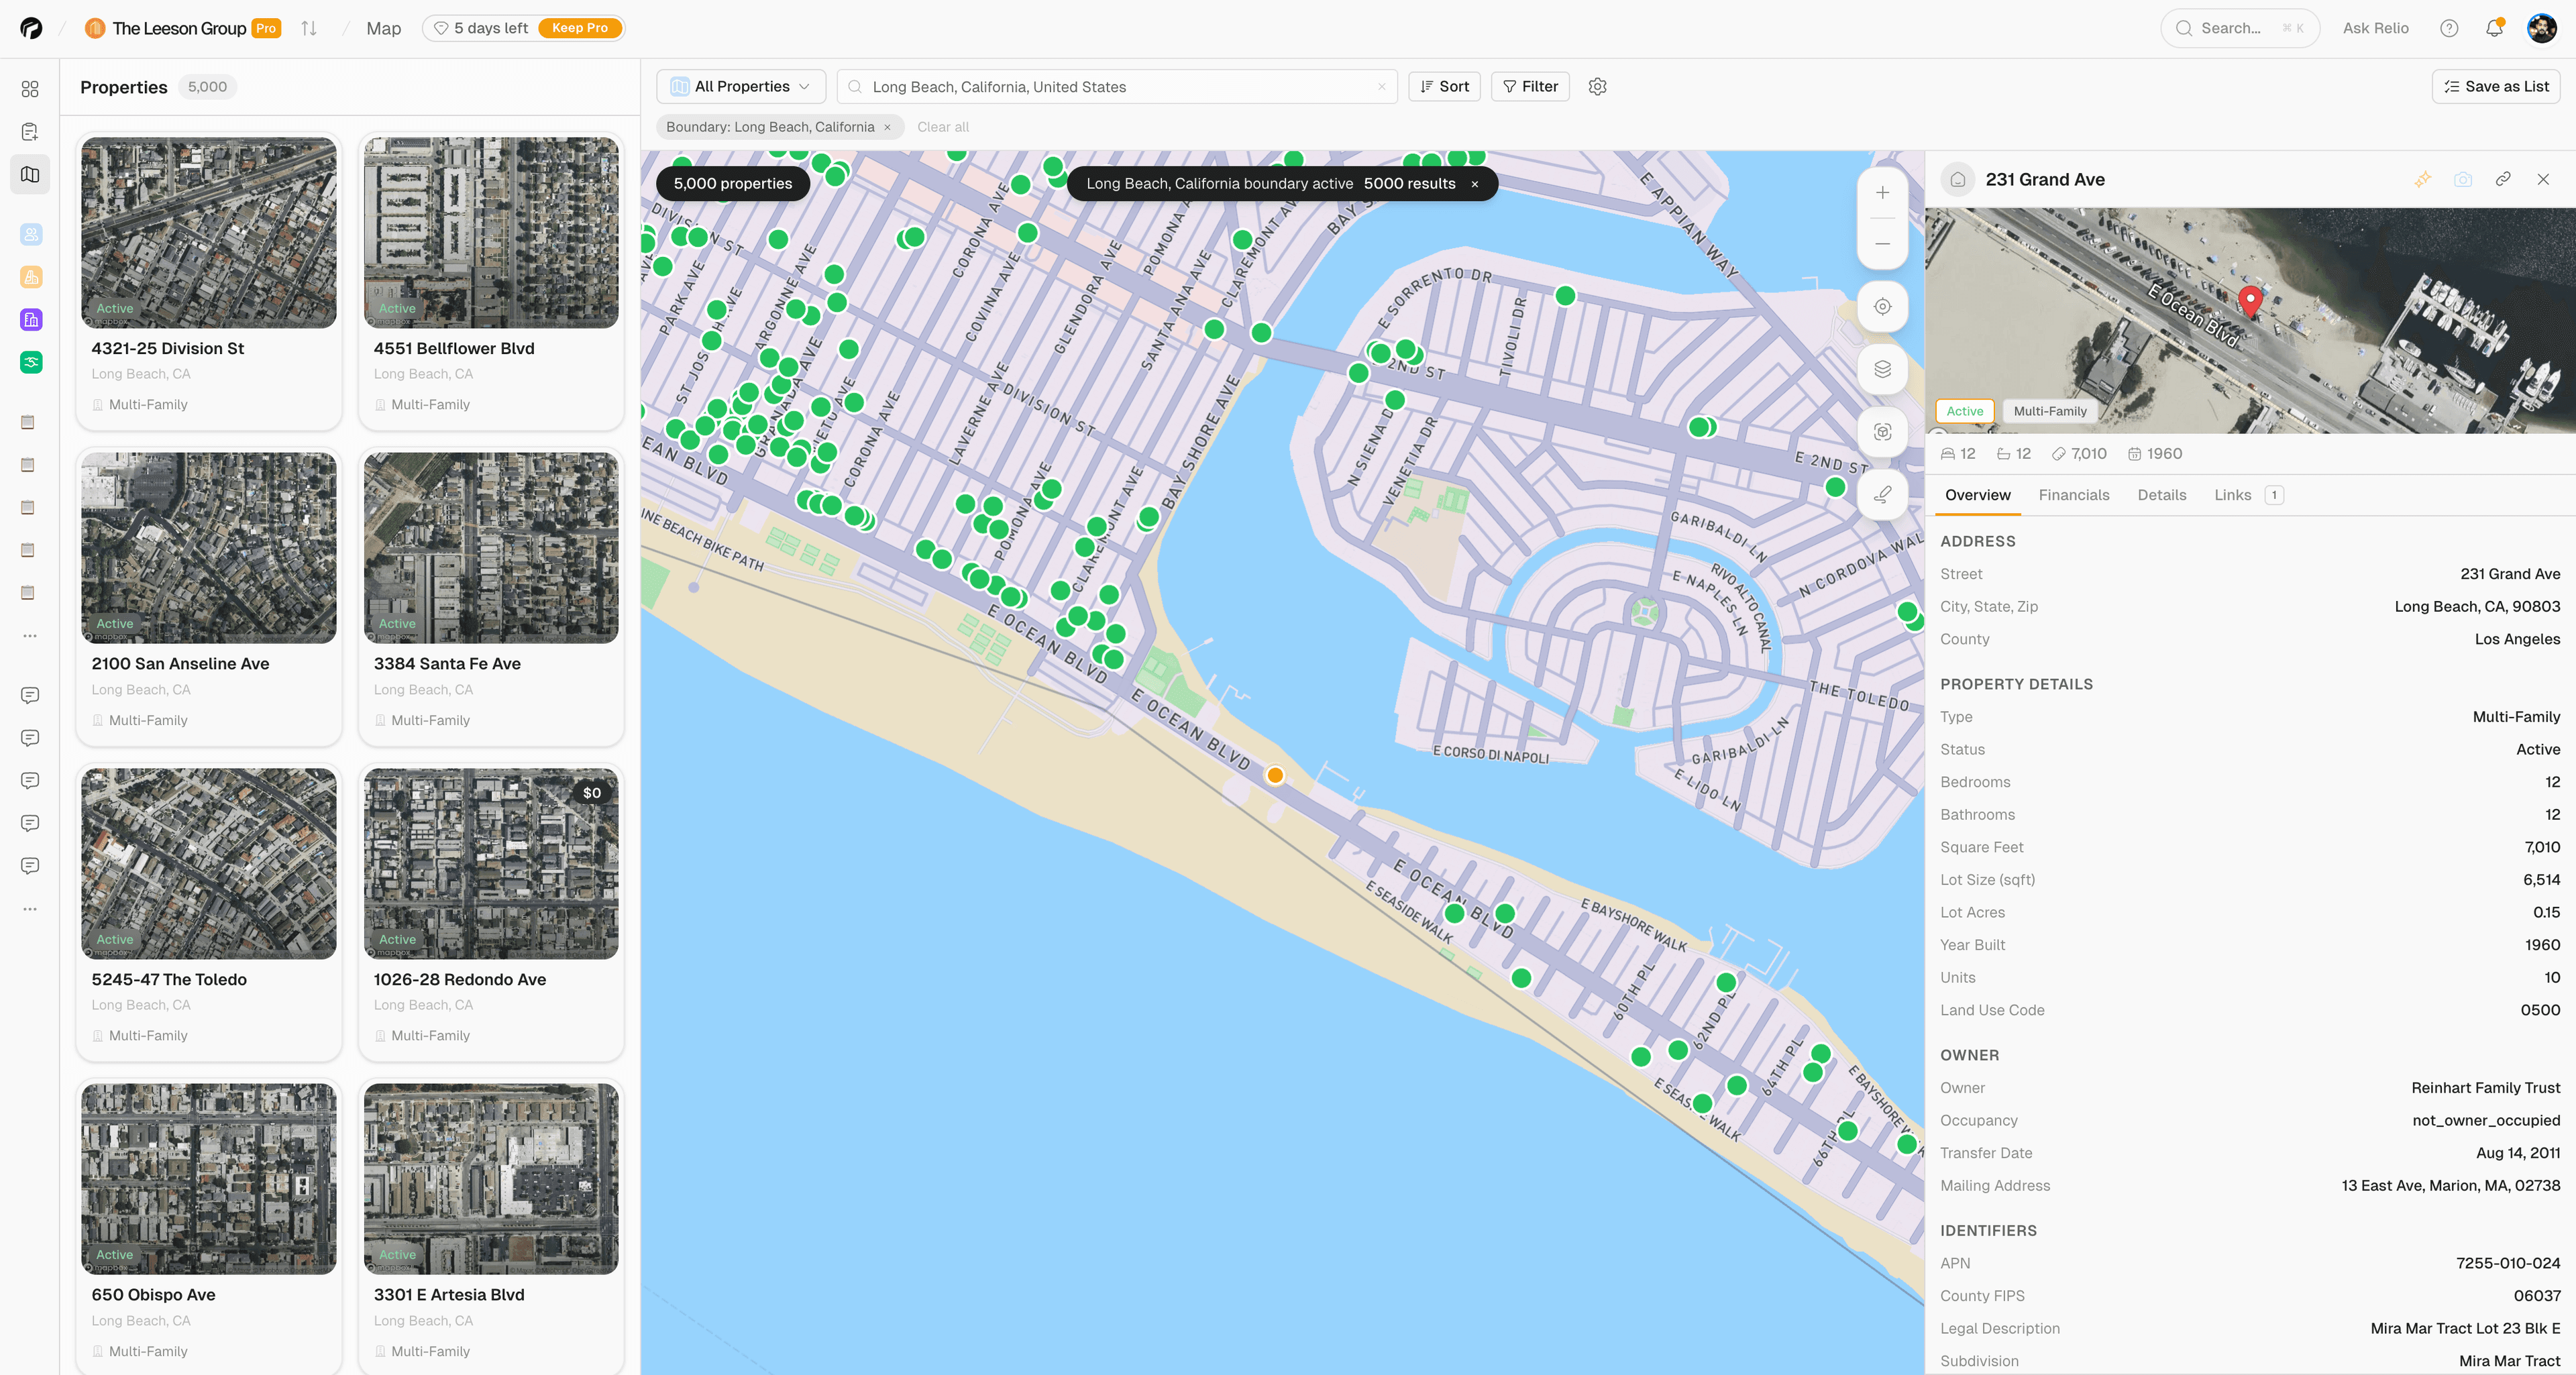
Task: Switch to the Financials tab
Action: coord(2074,494)
